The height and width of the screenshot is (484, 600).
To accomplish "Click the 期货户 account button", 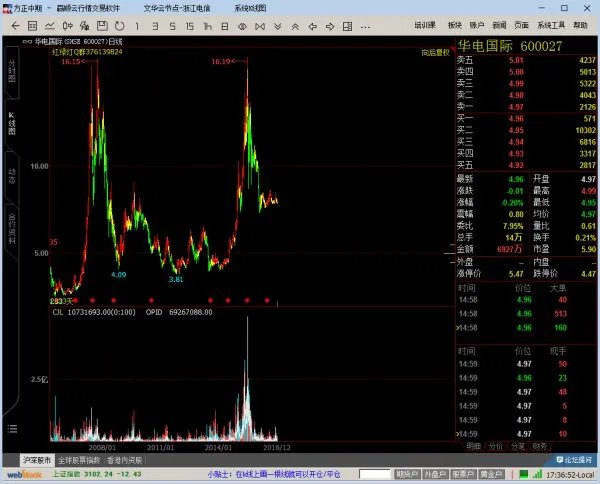I will click(x=407, y=473).
